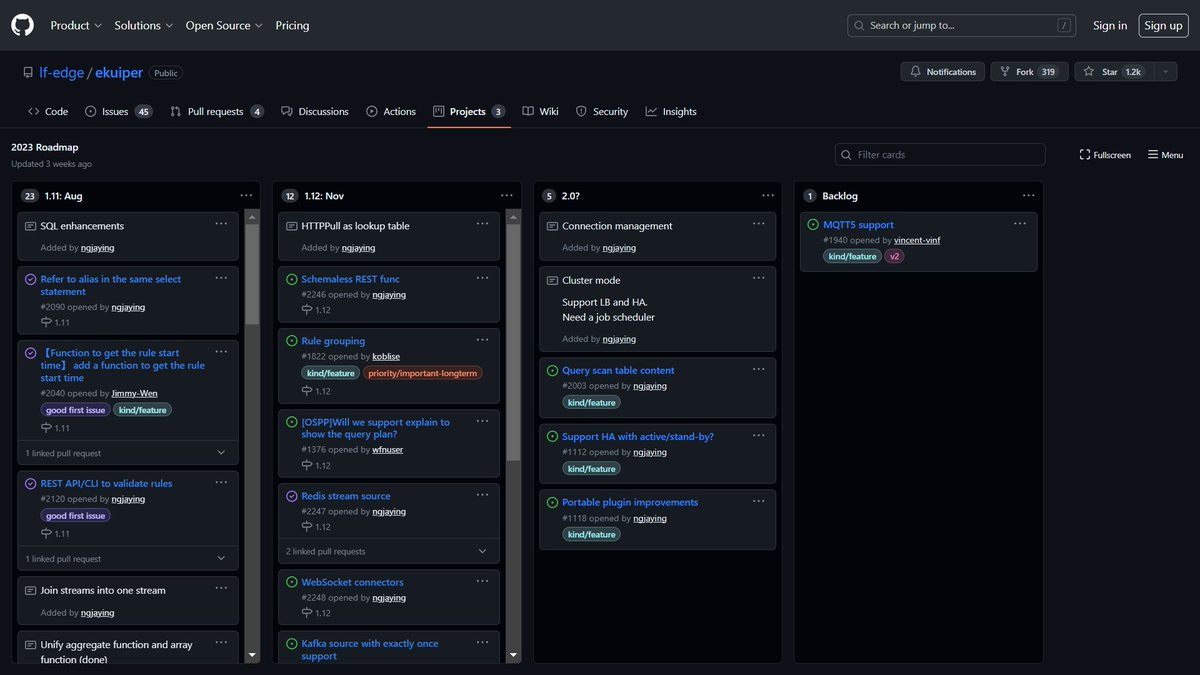
Task: Open options for Rule grouping card
Action: click(x=482, y=339)
